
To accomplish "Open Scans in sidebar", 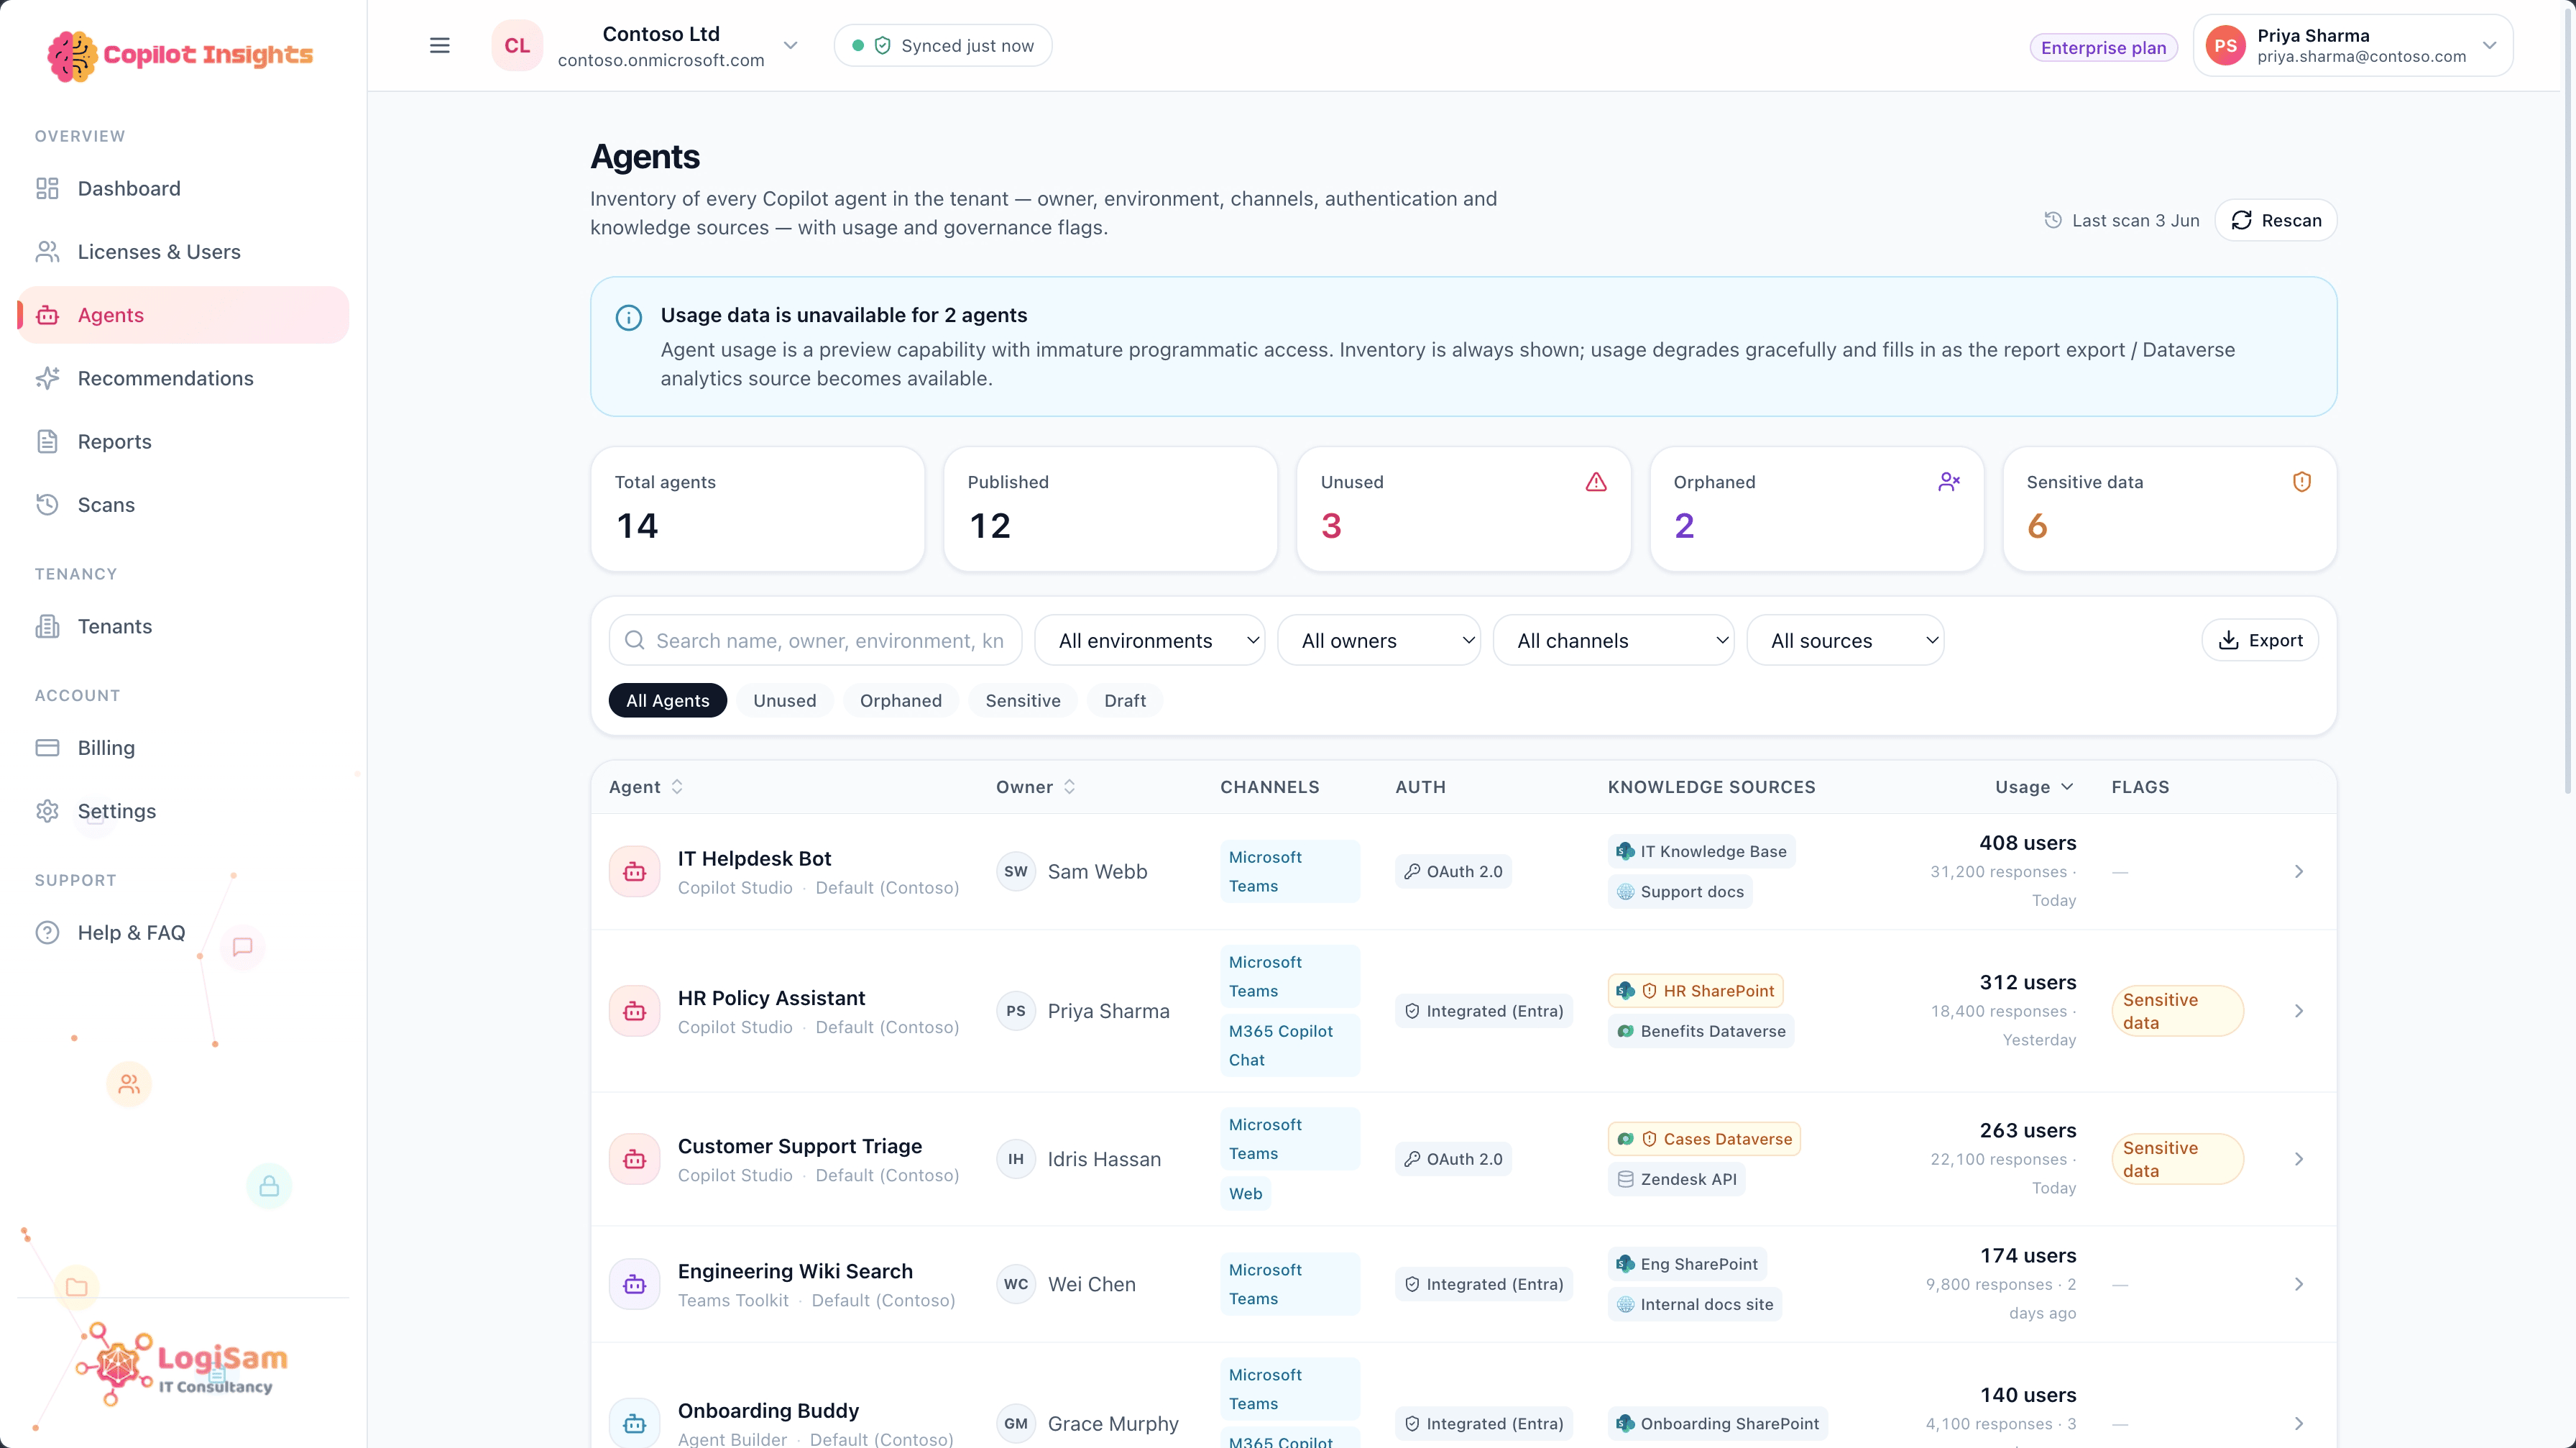I will [183, 504].
